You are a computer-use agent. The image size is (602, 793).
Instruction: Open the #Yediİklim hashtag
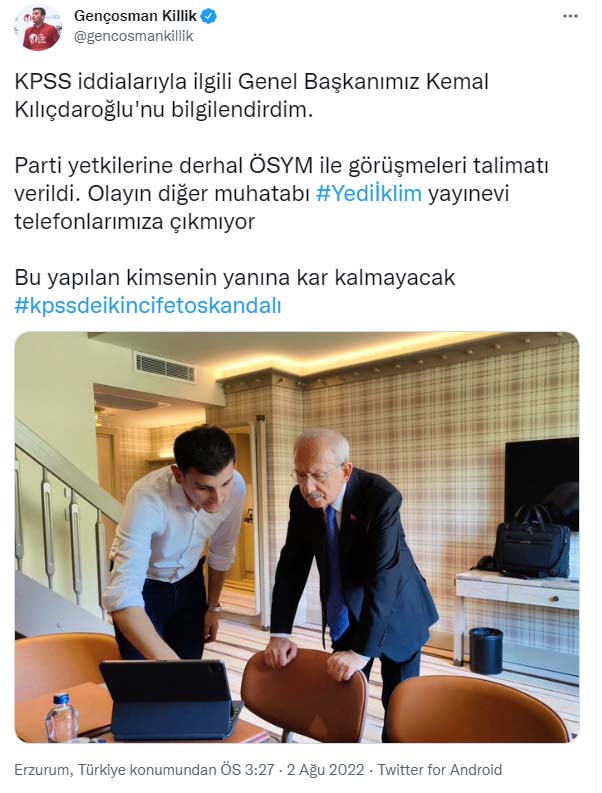(x=369, y=194)
